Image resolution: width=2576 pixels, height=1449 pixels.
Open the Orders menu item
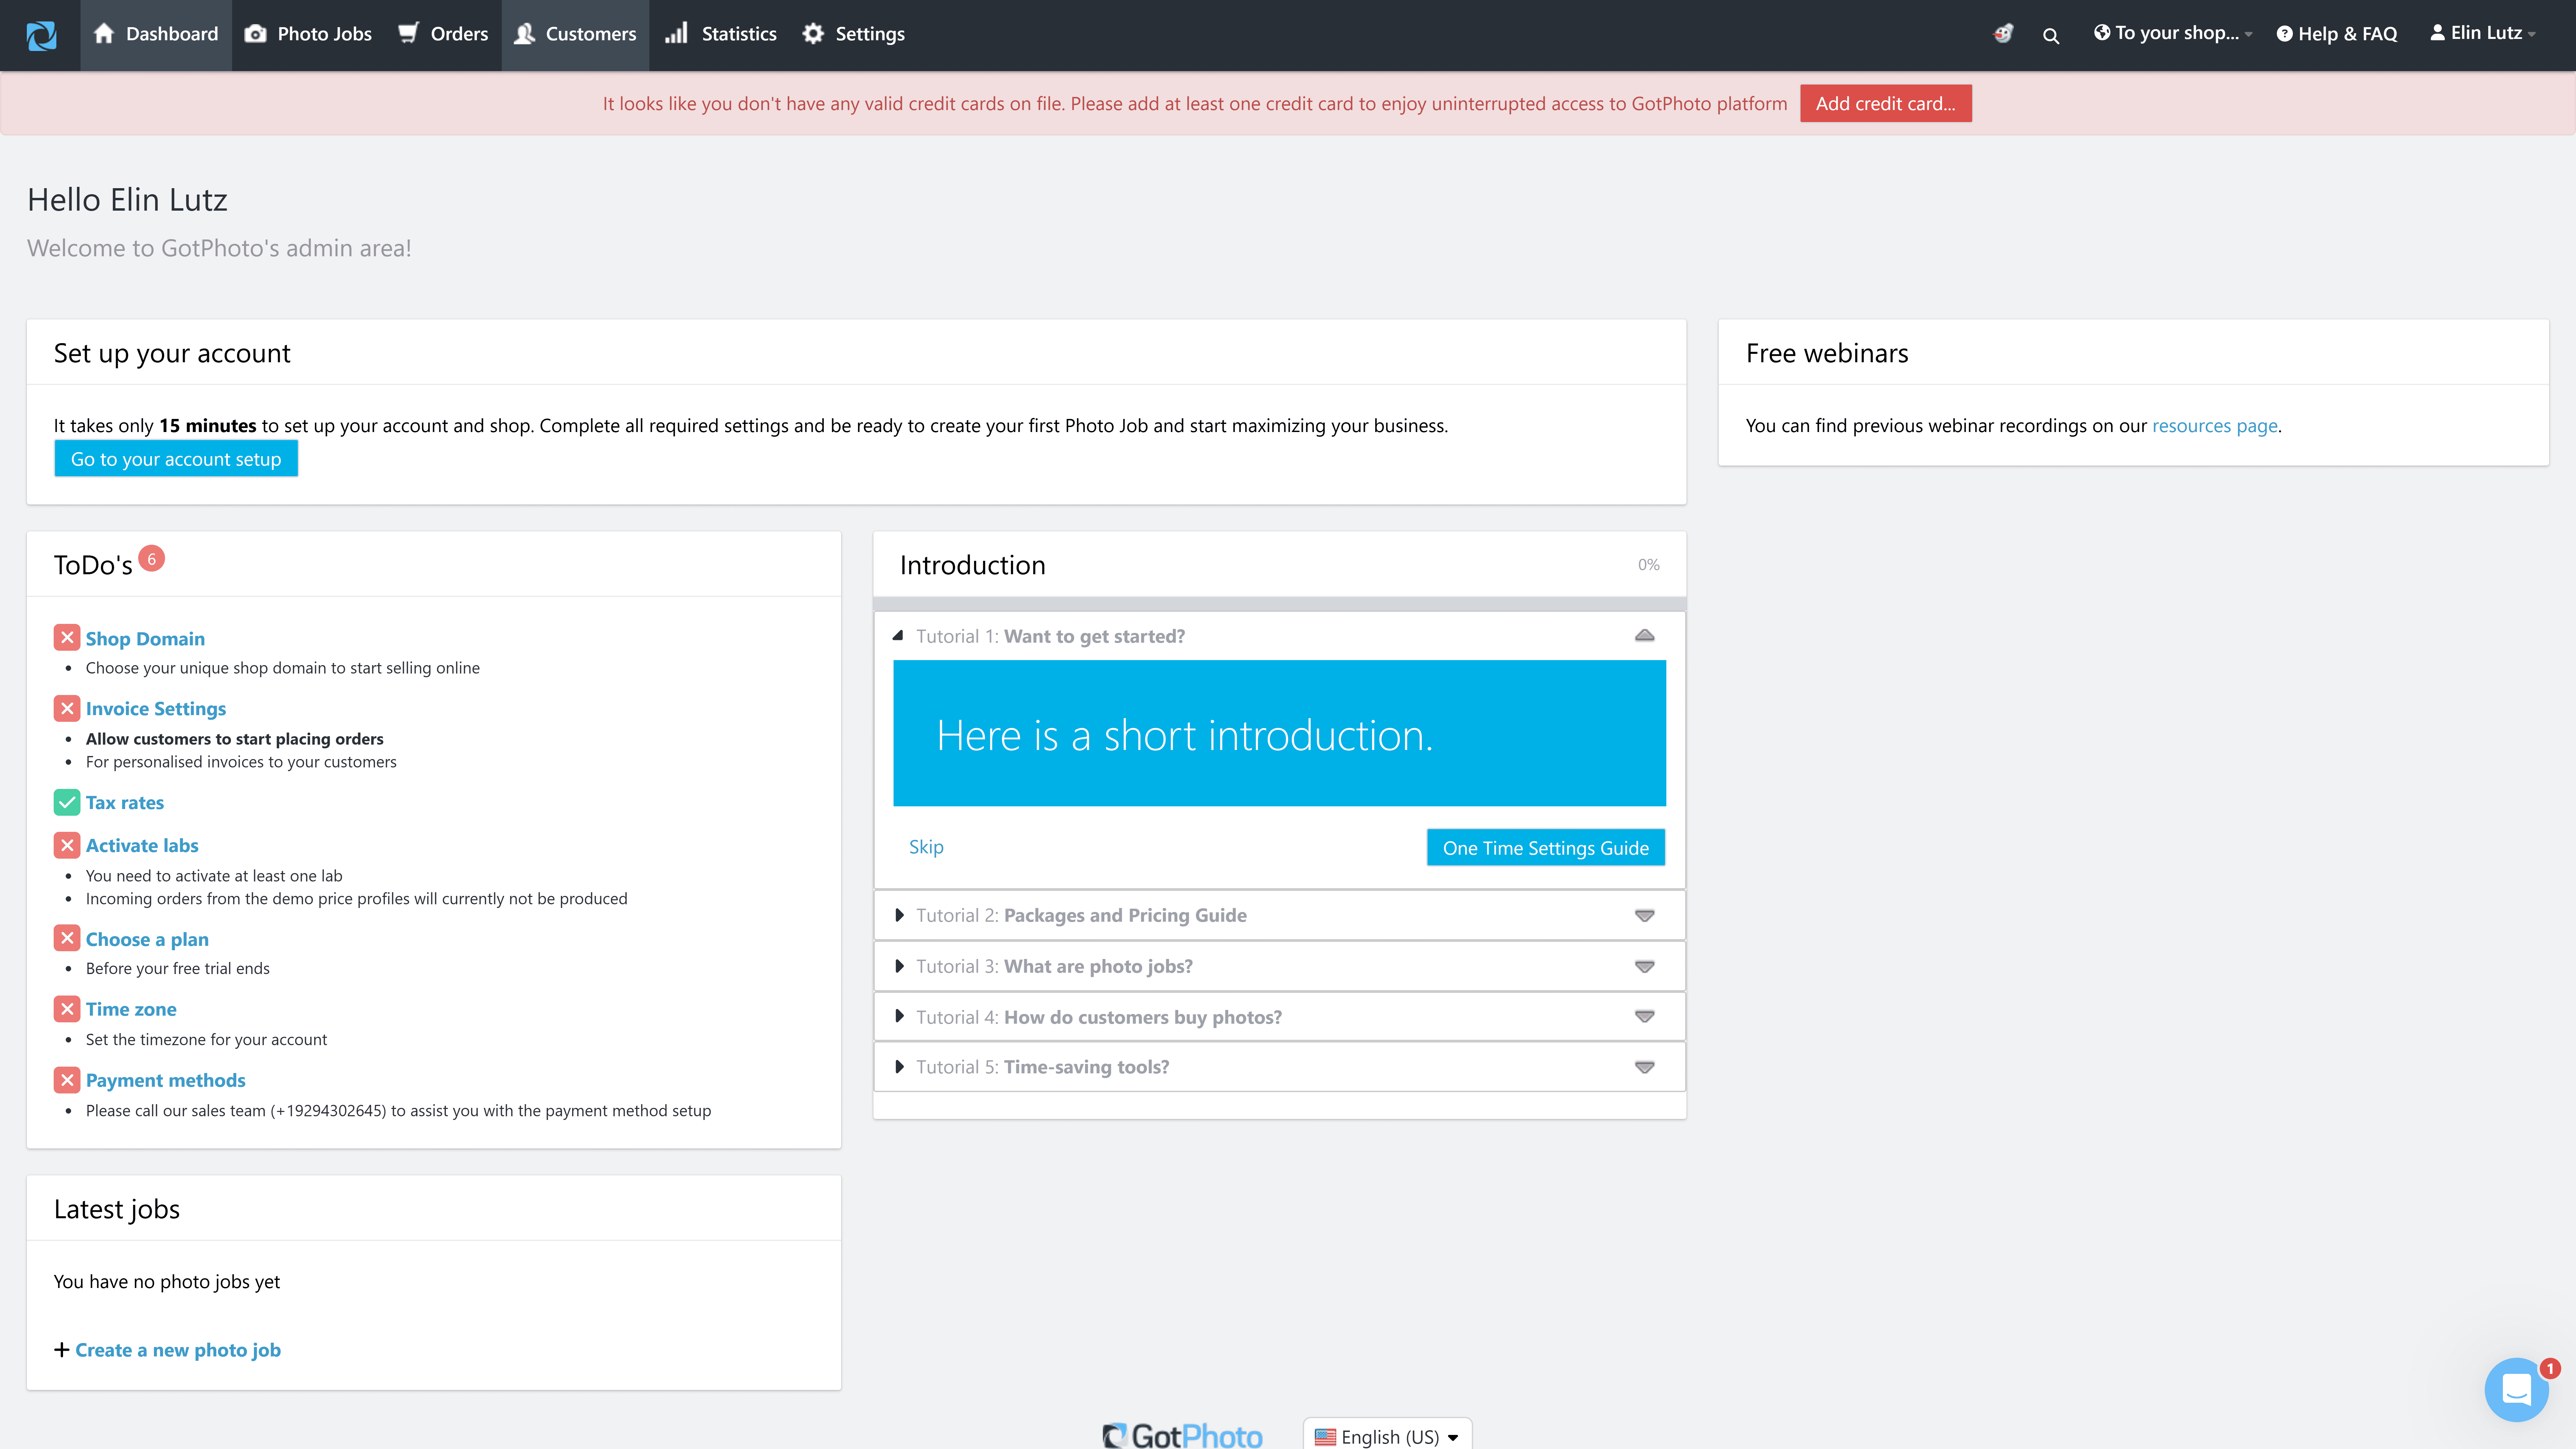pyautogui.click(x=443, y=35)
